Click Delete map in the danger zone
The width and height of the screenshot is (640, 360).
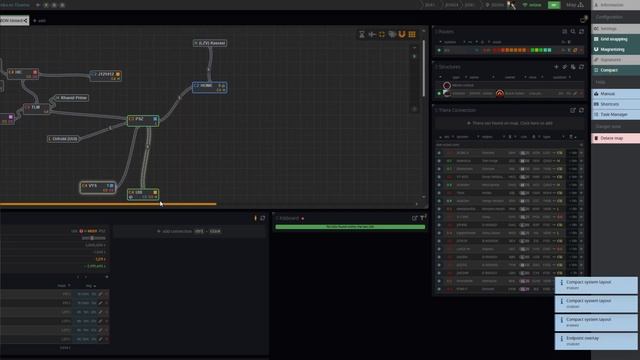point(616,138)
